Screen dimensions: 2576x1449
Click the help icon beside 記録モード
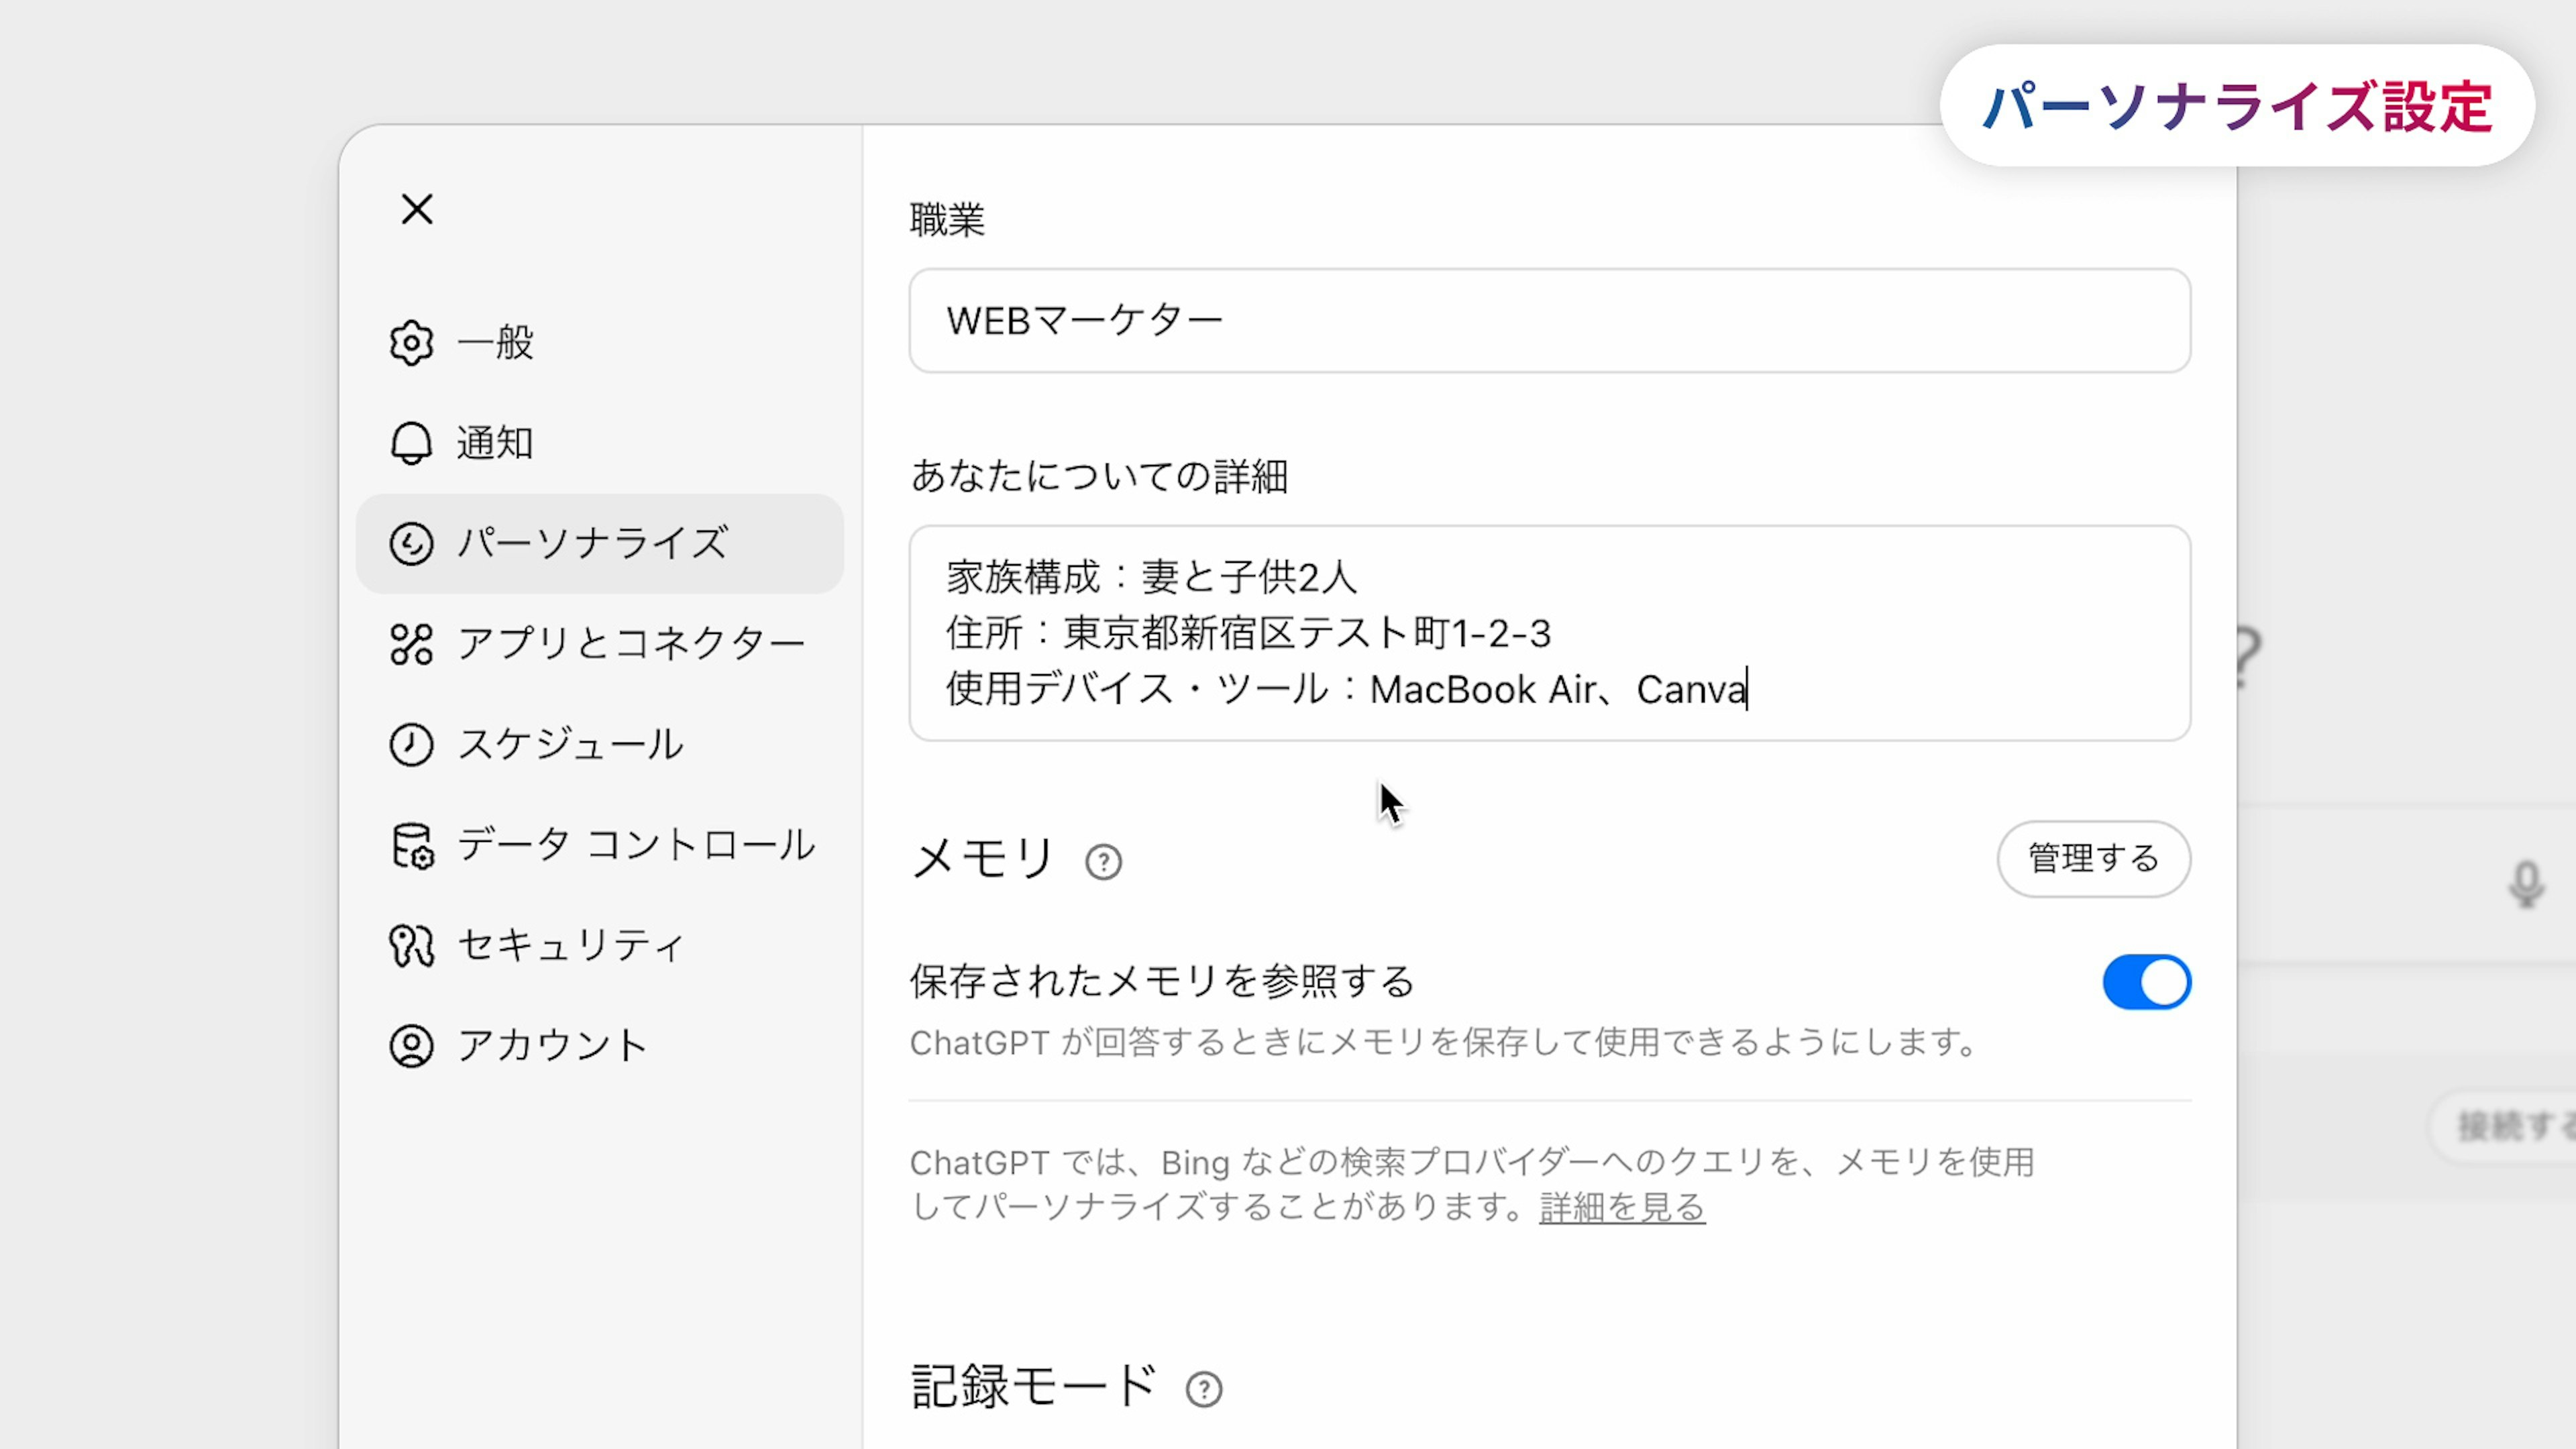coord(1203,1389)
